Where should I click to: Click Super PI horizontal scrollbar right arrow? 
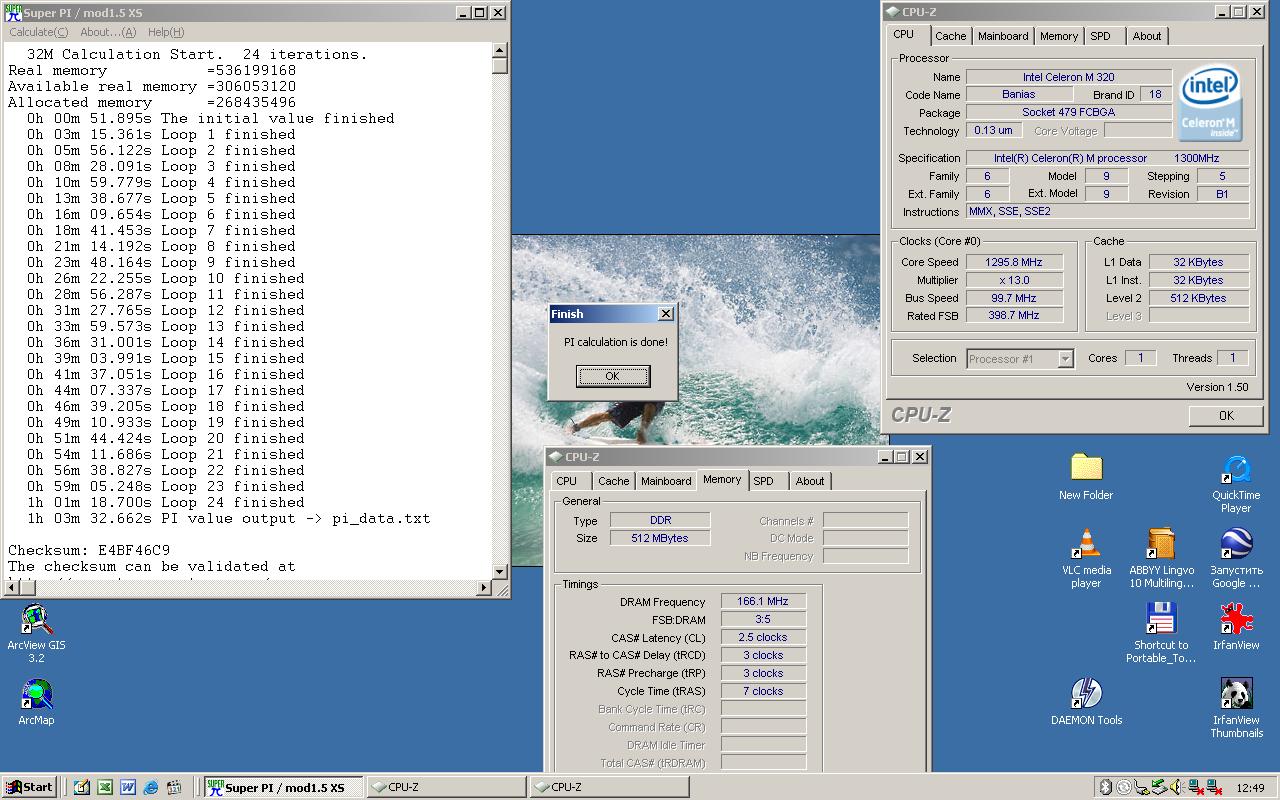click(485, 588)
